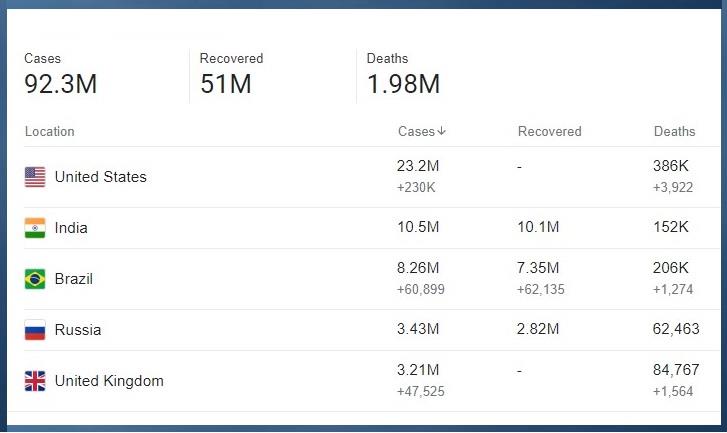Click the sort arrow beside Cases header
The height and width of the screenshot is (433, 727).
coord(442,131)
